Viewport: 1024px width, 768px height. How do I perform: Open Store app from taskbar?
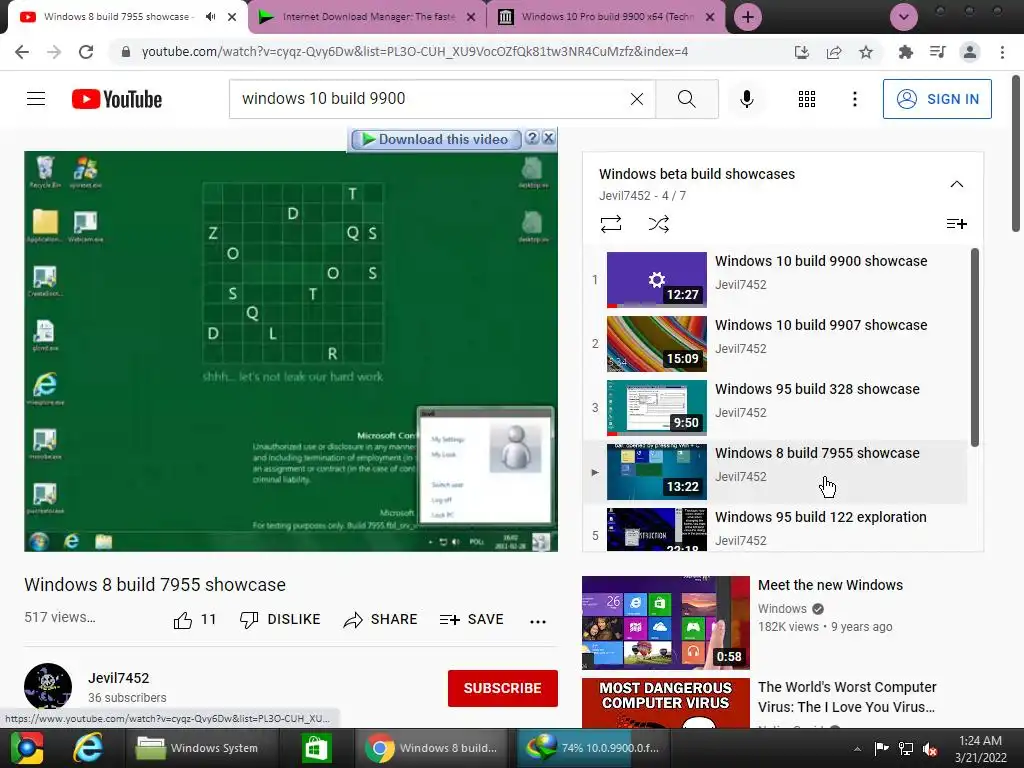pyautogui.click(x=316, y=748)
